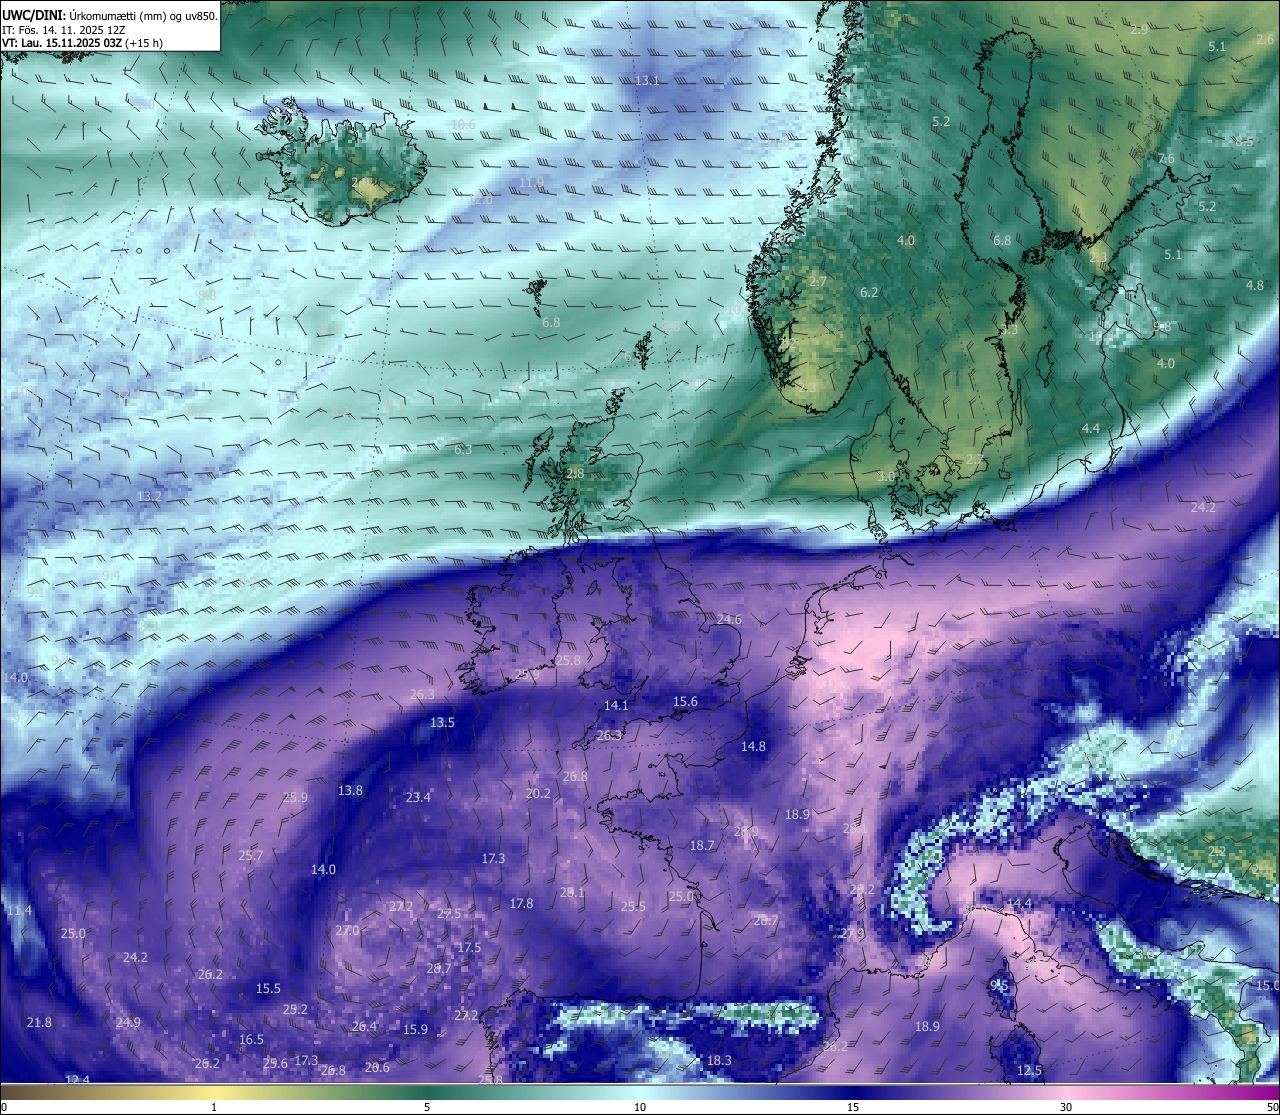Click the value 14.8 over northern France

753,747
